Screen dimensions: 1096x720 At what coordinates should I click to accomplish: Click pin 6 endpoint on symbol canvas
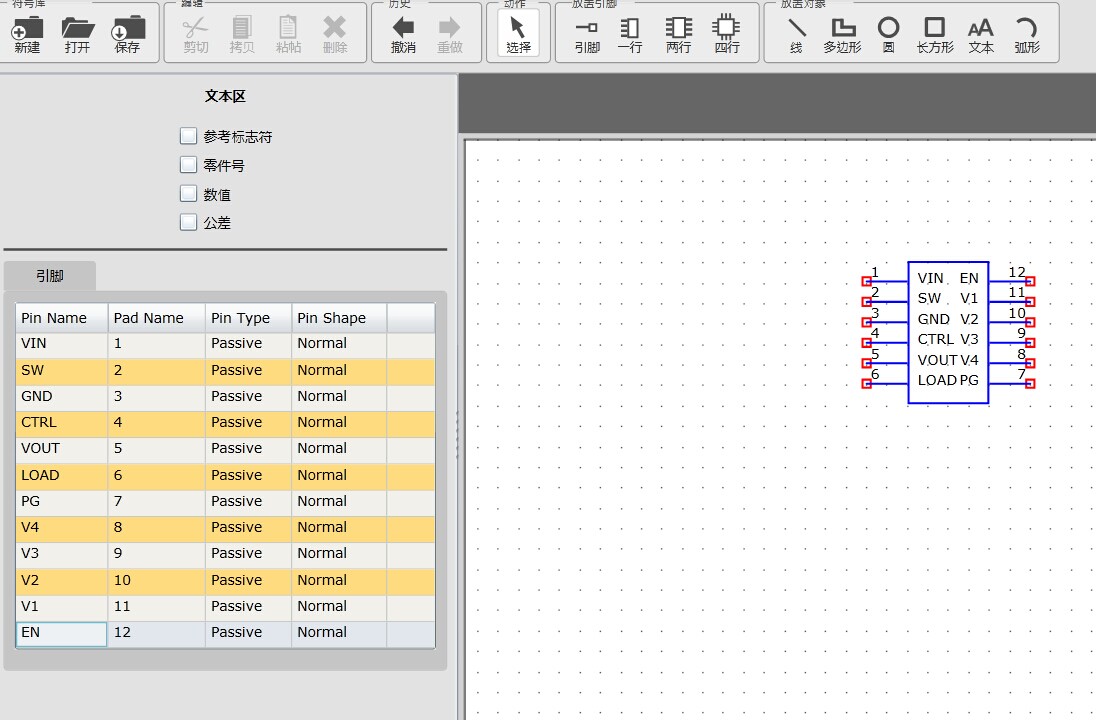(867, 383)
